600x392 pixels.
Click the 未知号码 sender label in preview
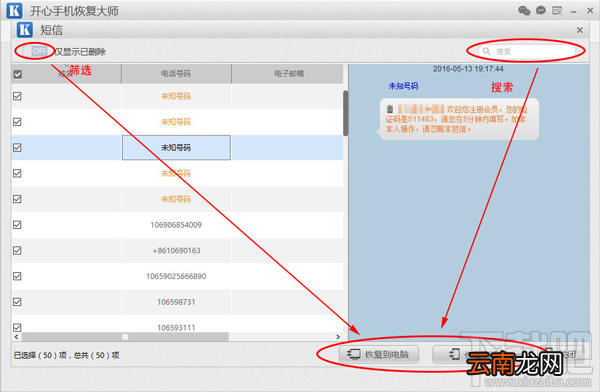tap(403, 86)
